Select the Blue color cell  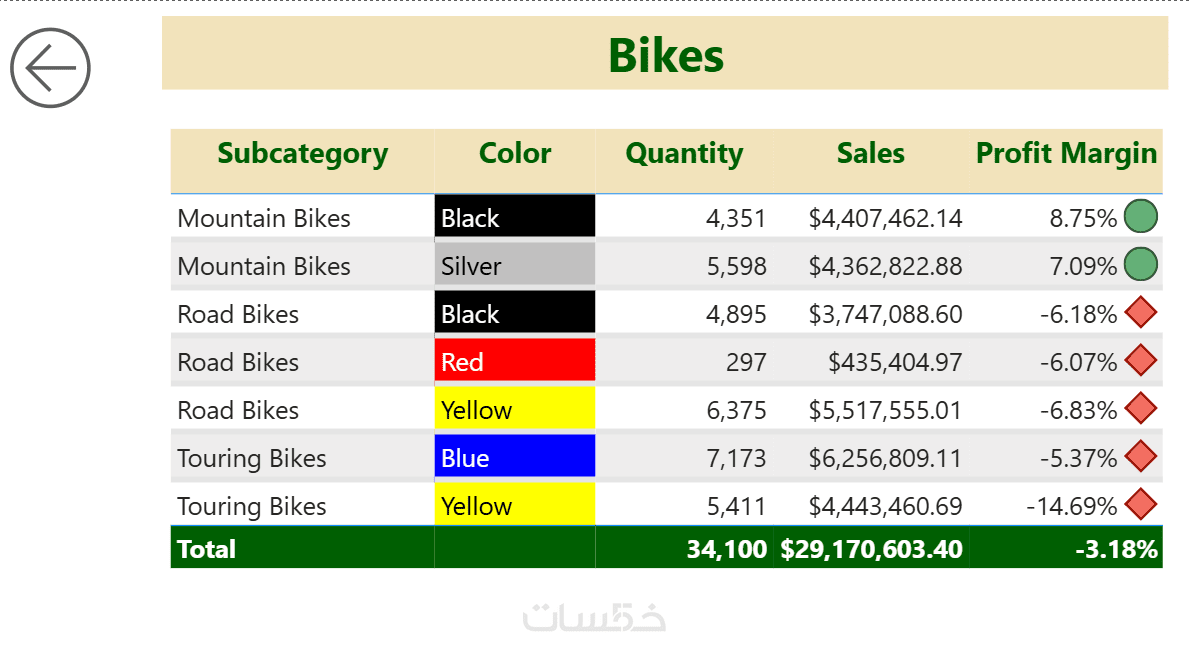[x=515, y=458]
